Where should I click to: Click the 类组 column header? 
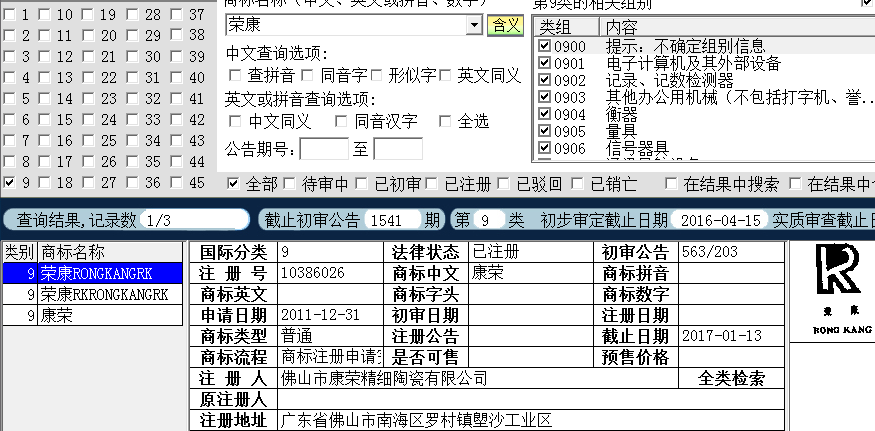pos(566,27)
